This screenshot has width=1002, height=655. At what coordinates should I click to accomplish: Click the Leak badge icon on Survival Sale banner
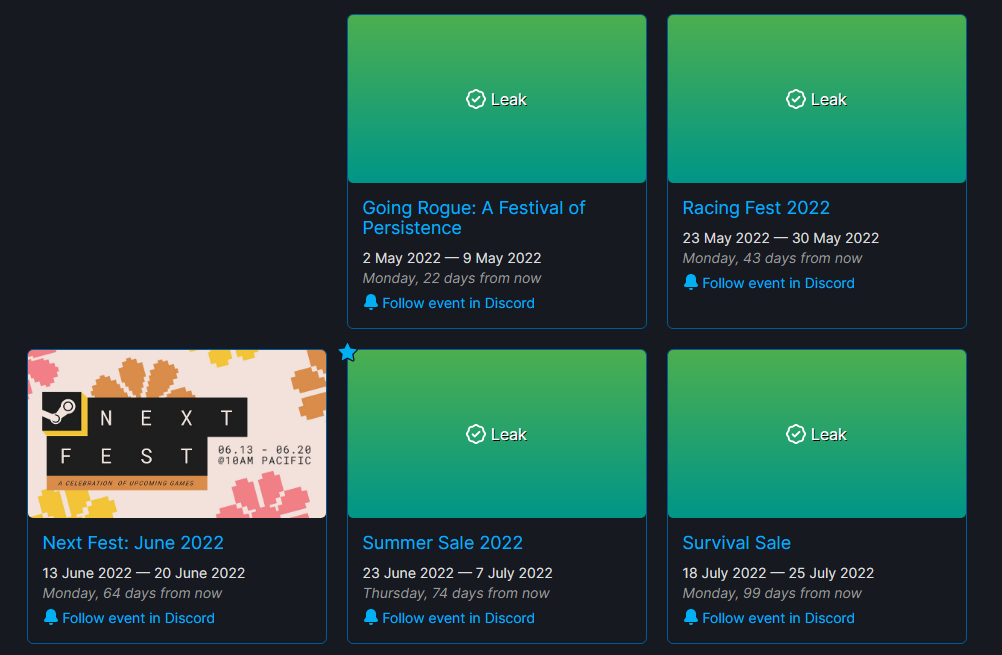coord(795,434)
